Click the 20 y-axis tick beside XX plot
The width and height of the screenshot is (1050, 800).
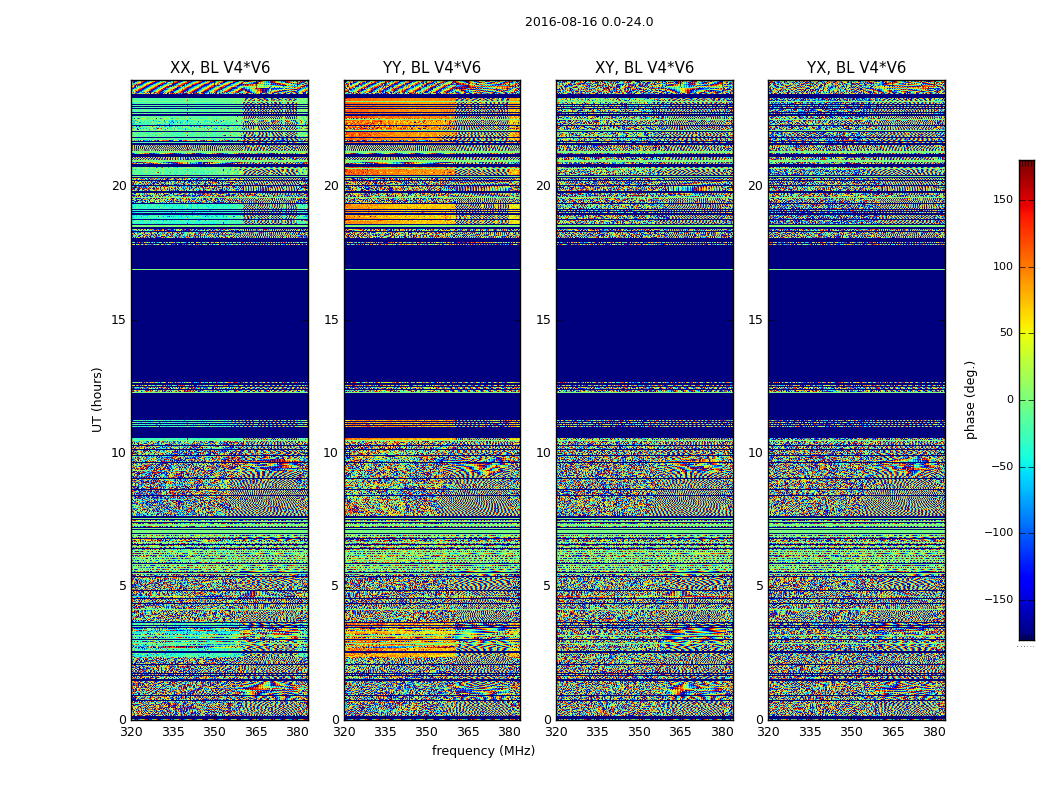point(119,186)
